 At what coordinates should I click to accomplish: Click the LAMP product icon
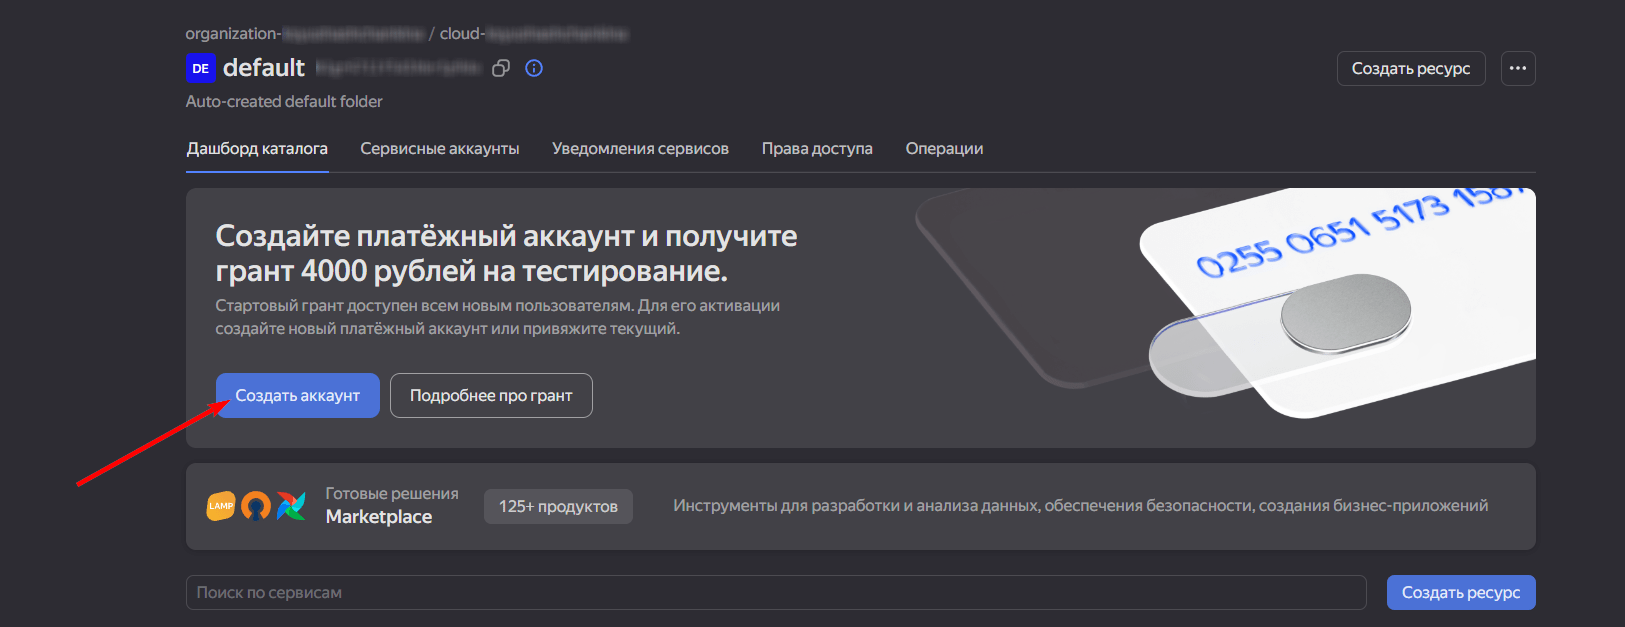tap(221, 506)
